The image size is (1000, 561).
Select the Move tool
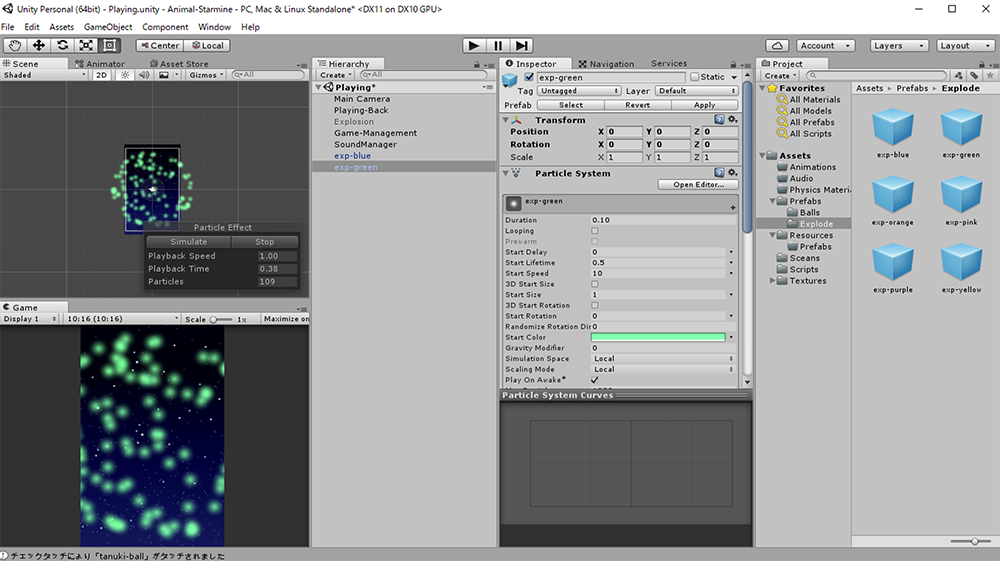pyautogui.click(x=38, y=45)
